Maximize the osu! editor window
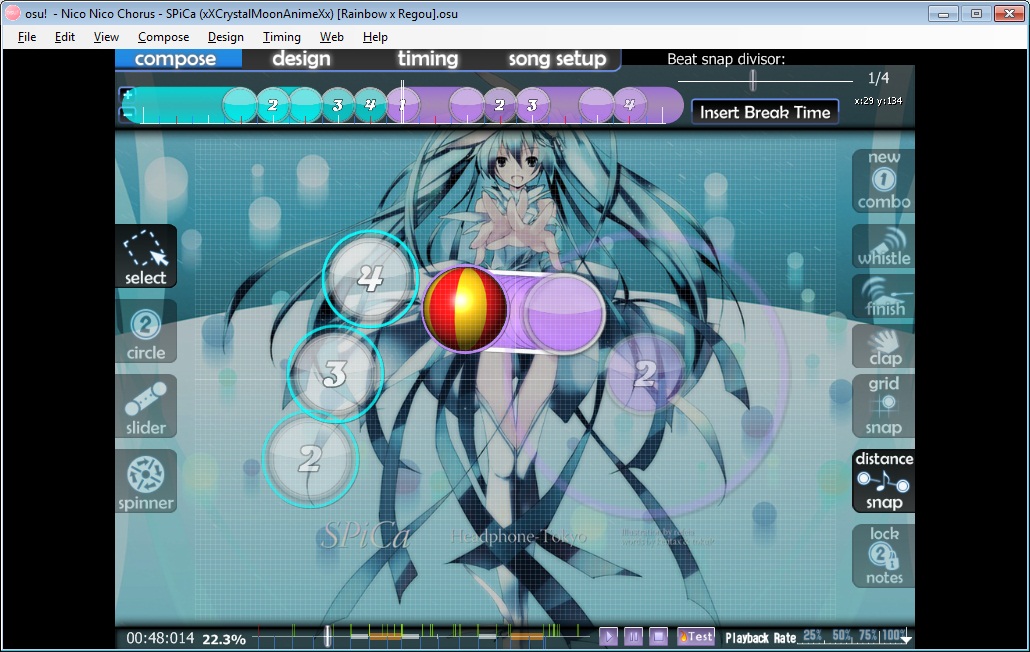The image size is (1030, 652). coord(976,14)
